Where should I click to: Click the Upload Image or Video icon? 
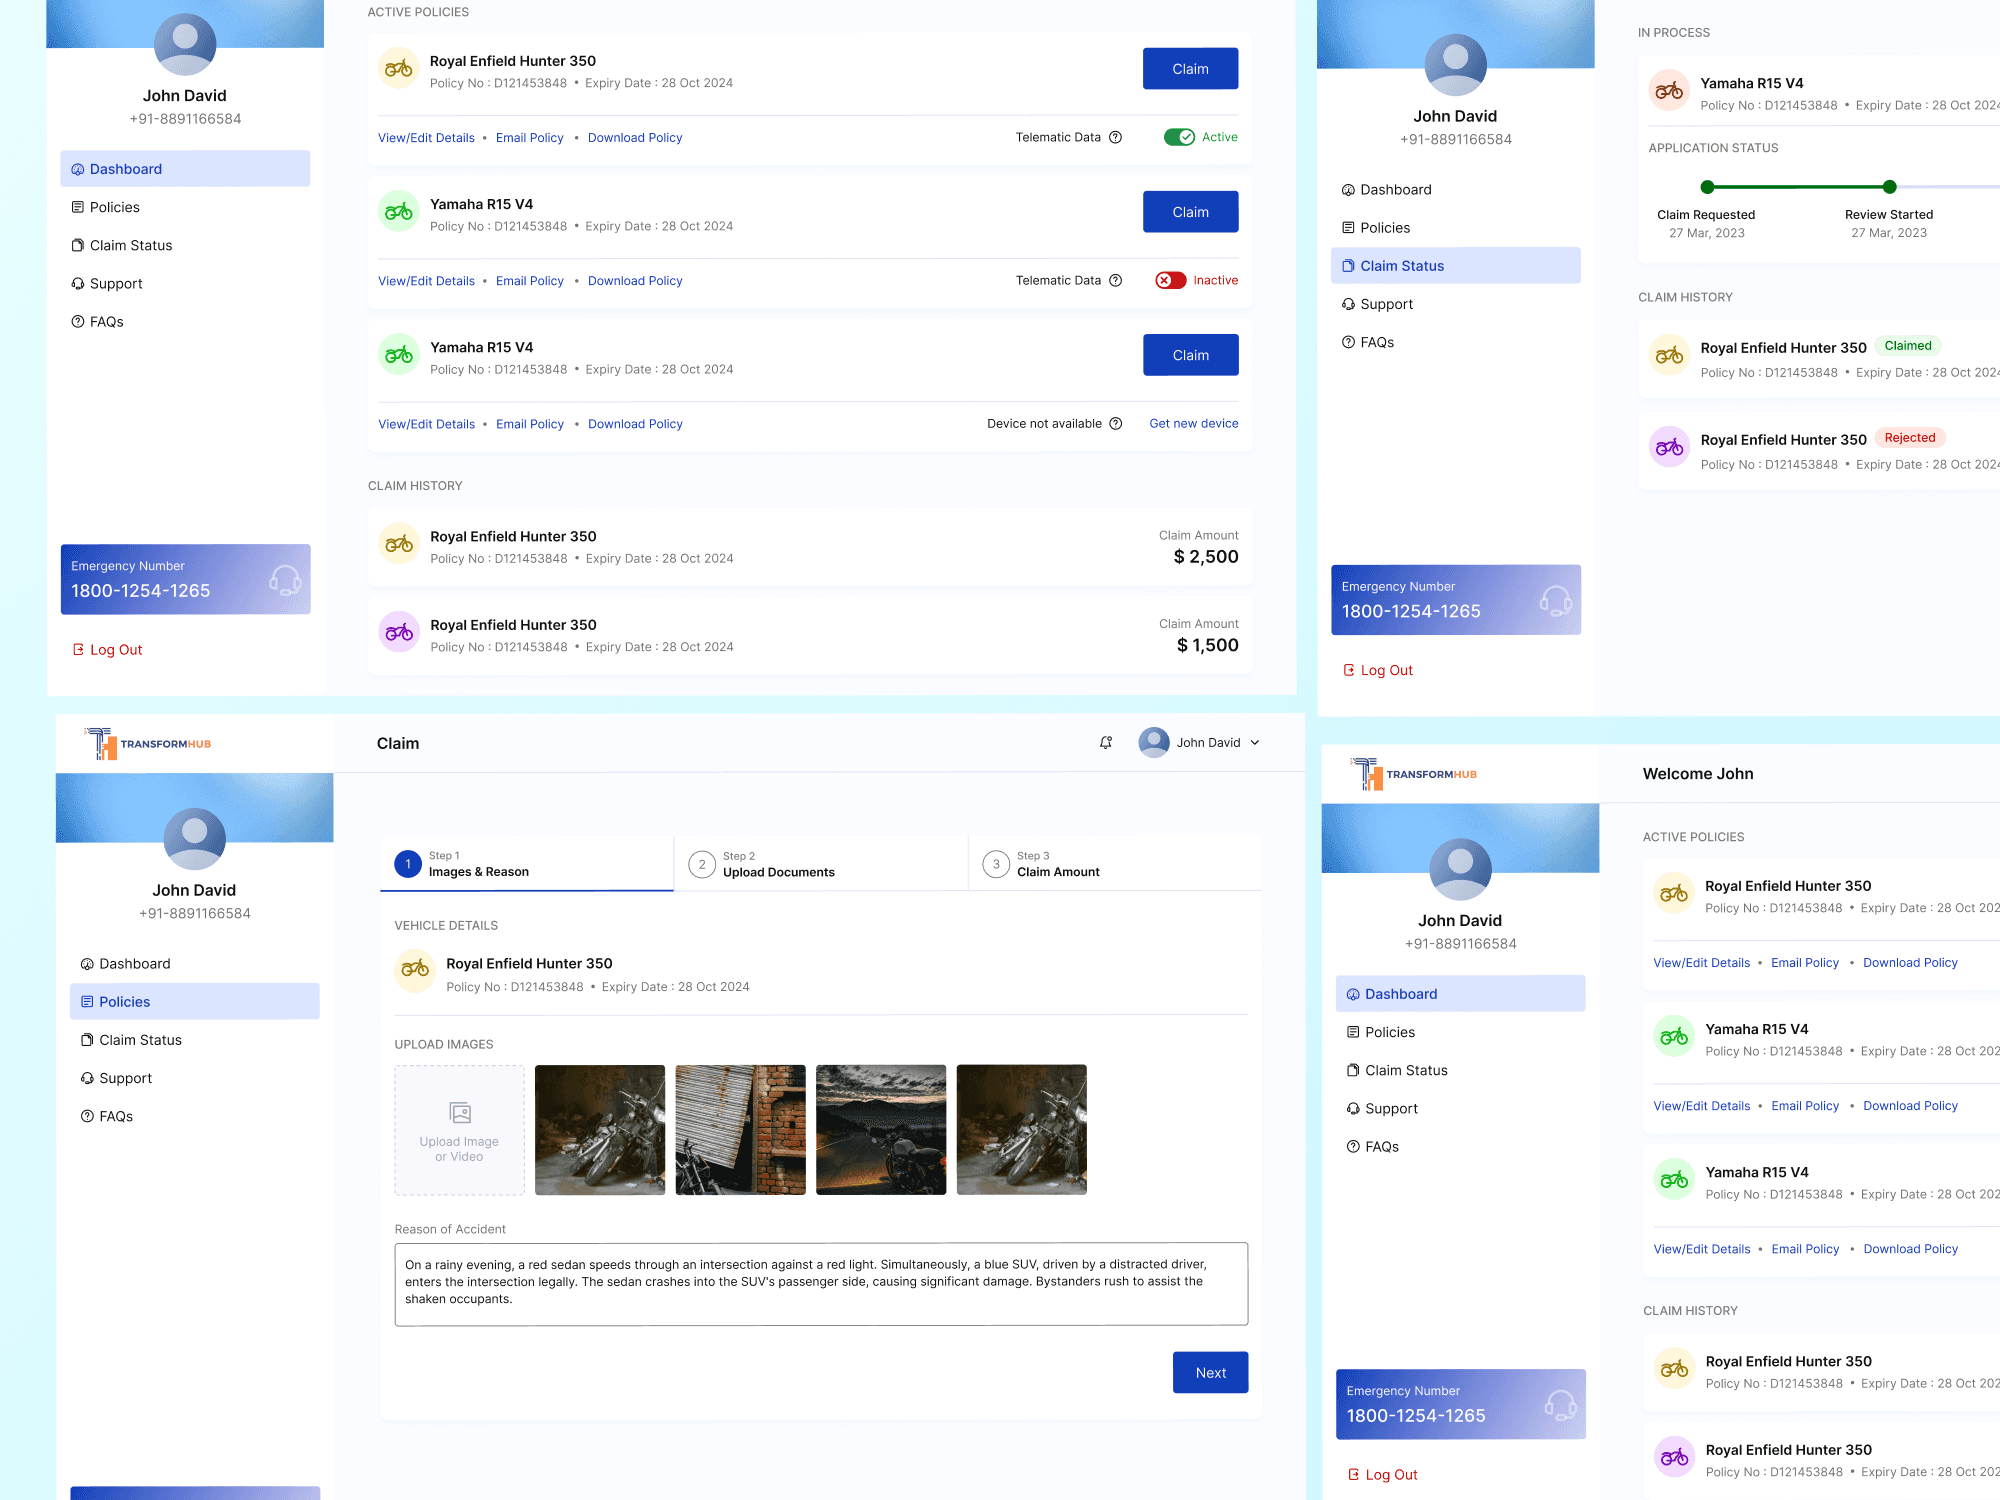coord(460,1113)
